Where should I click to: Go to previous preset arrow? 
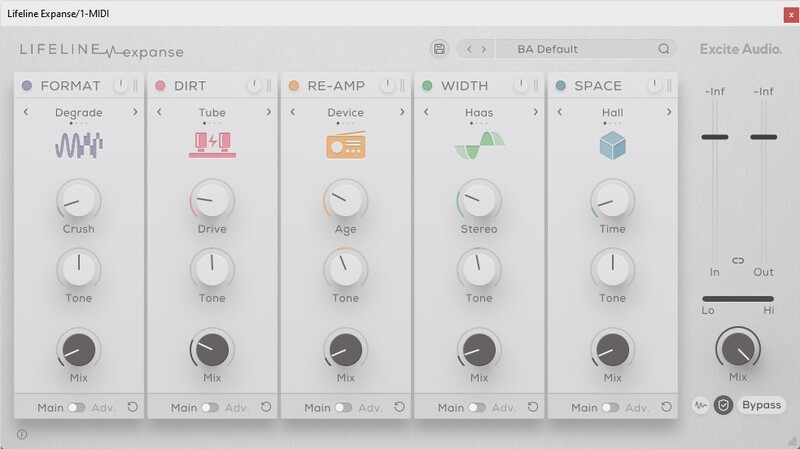click(469, 49)
